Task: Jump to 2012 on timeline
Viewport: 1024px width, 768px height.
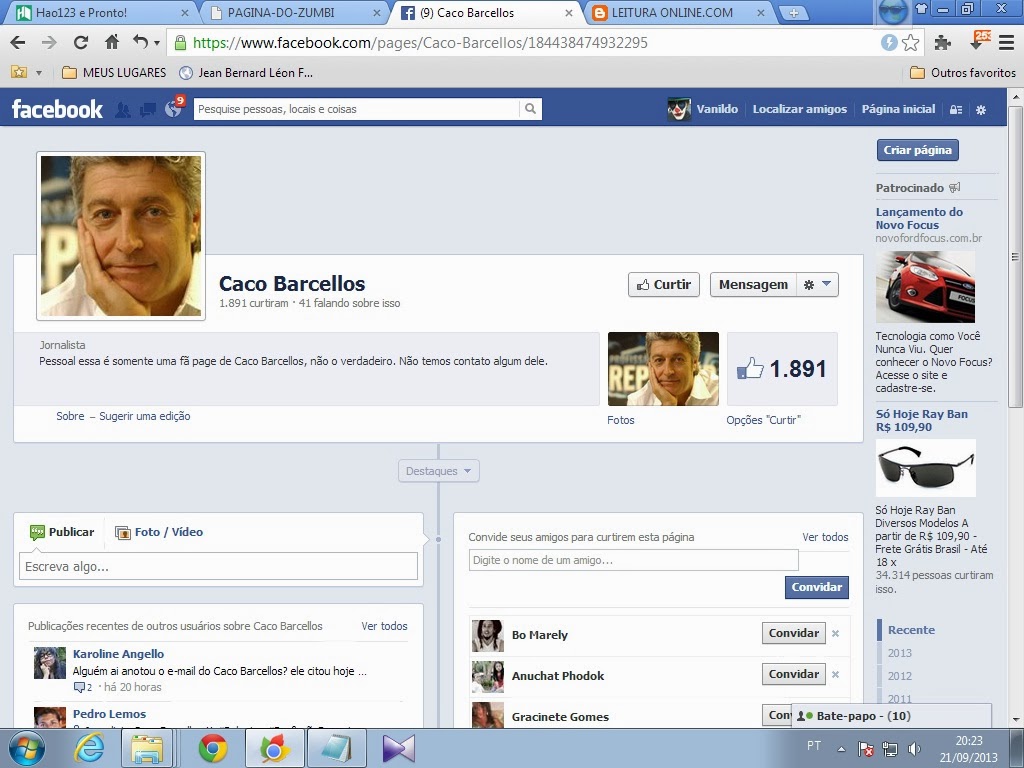Action: (899, 676)
